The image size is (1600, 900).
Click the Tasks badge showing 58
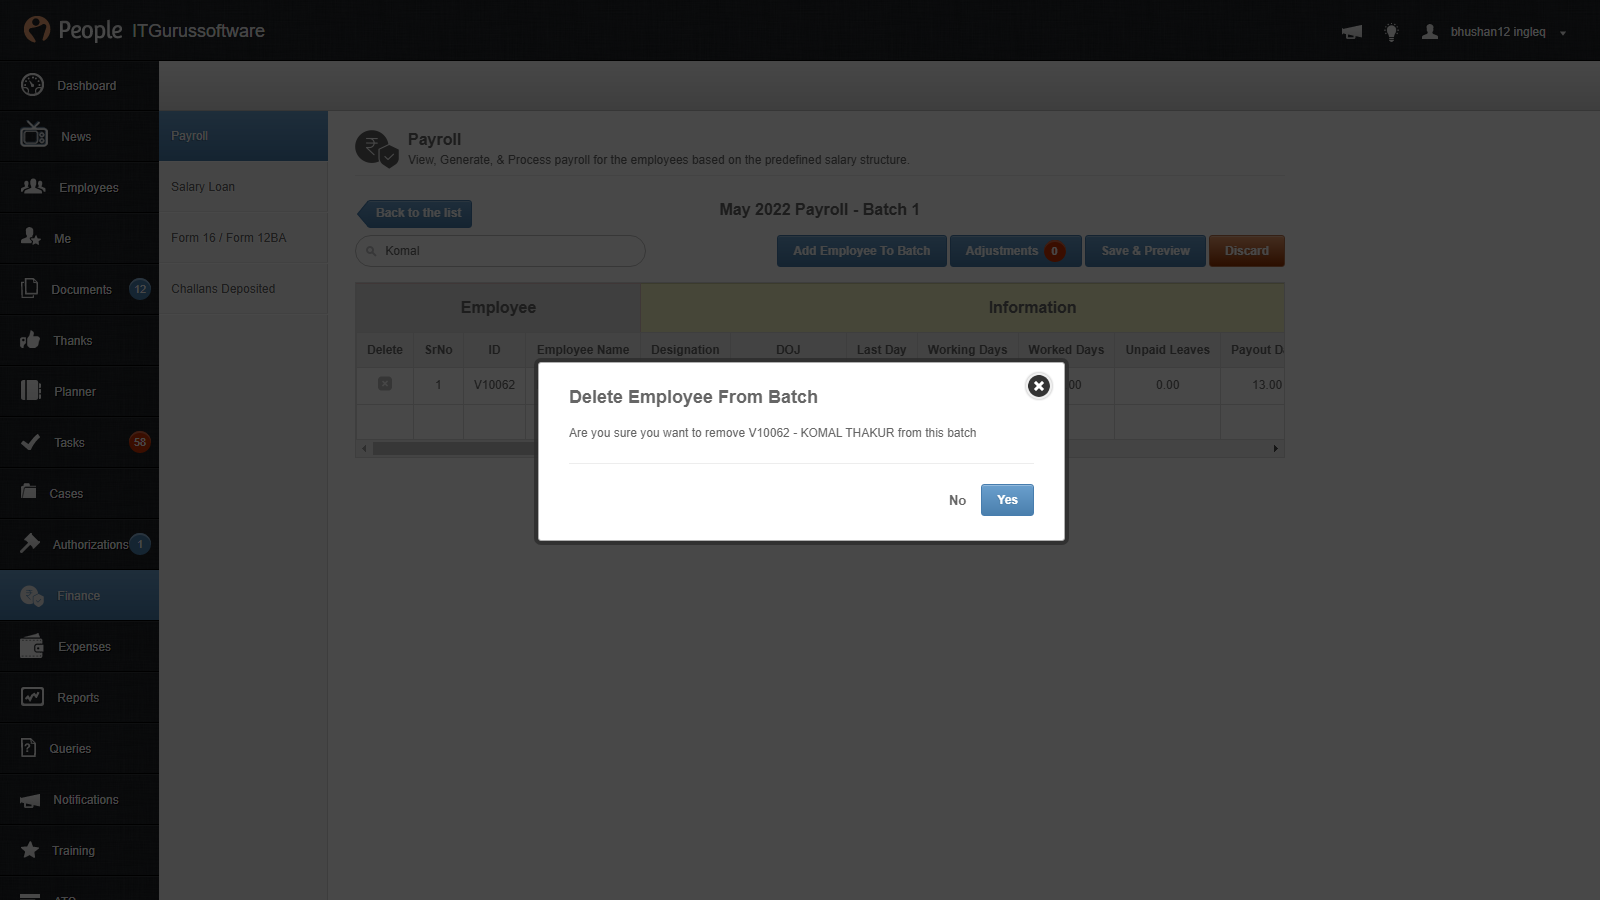[x=140, y=442]
